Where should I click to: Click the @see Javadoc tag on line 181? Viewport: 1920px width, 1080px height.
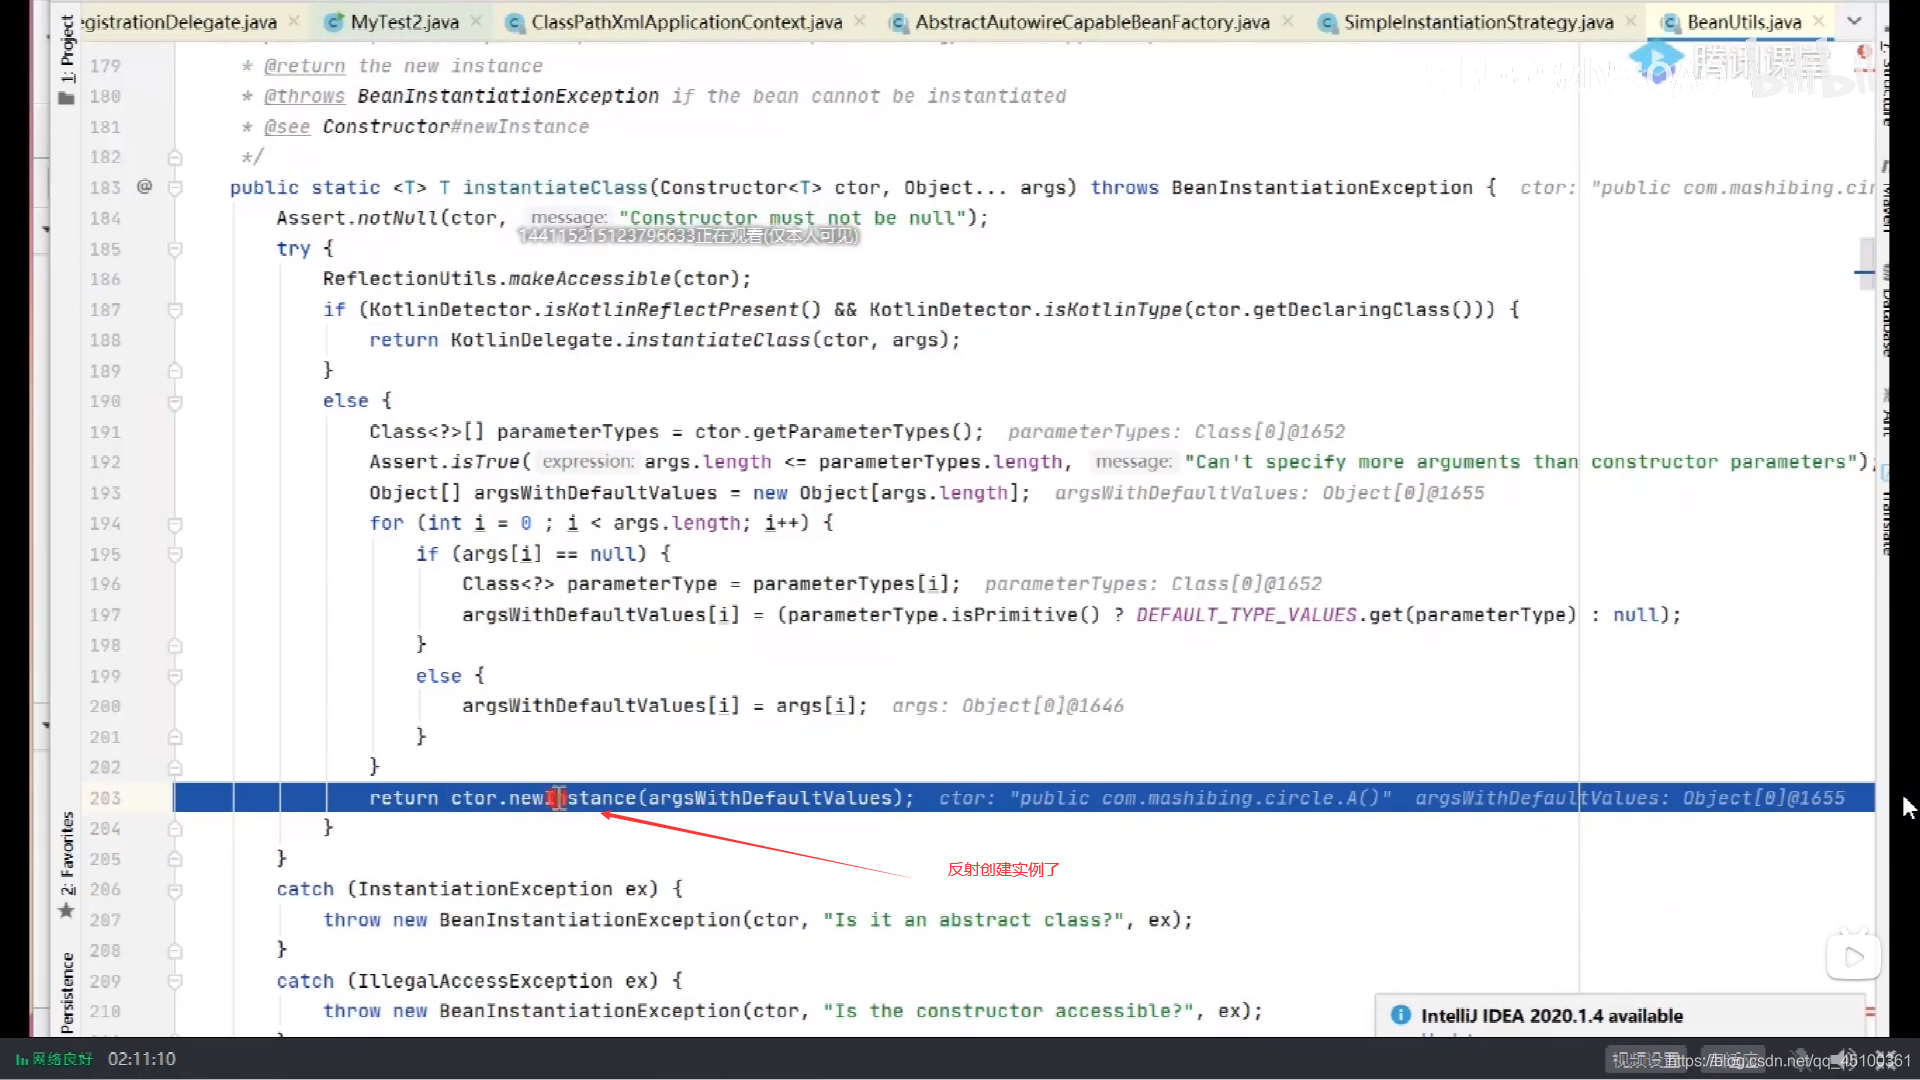(287, 127)
